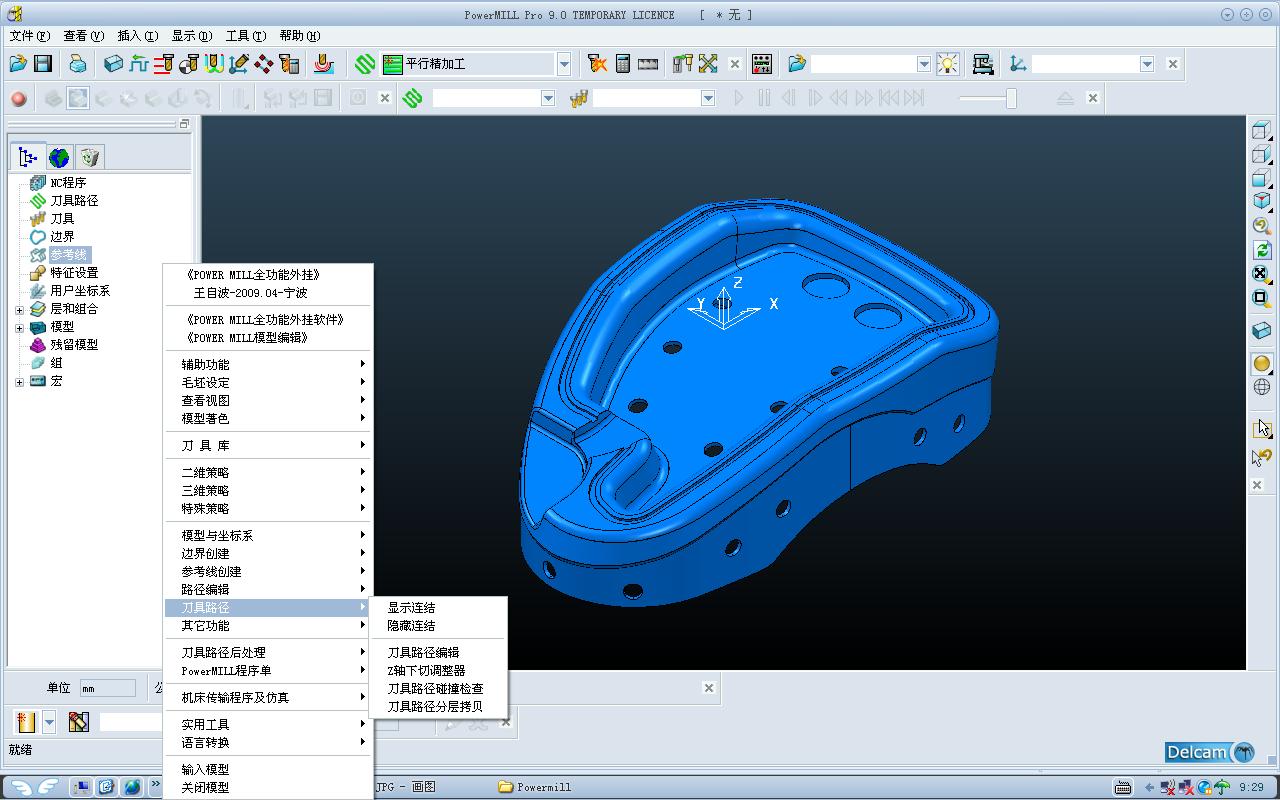Click the refresh view icon on right toolbar
The height and width of the screenshot is (800, 1280).
[x=1262, y=250]
